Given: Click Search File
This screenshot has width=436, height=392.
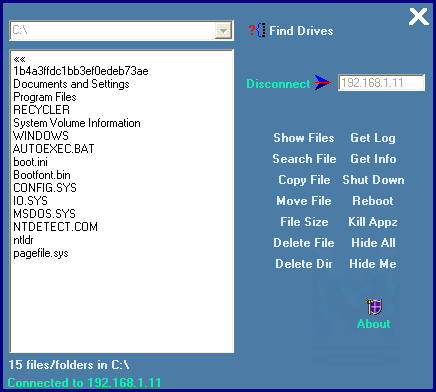Looking at the screenshot, I should click(304, 159).
